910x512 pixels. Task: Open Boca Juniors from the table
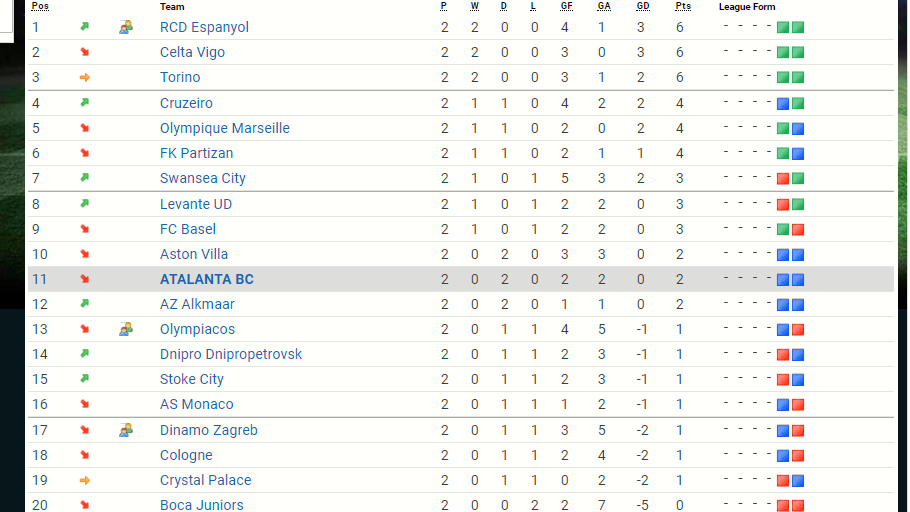tap(201, 505)
